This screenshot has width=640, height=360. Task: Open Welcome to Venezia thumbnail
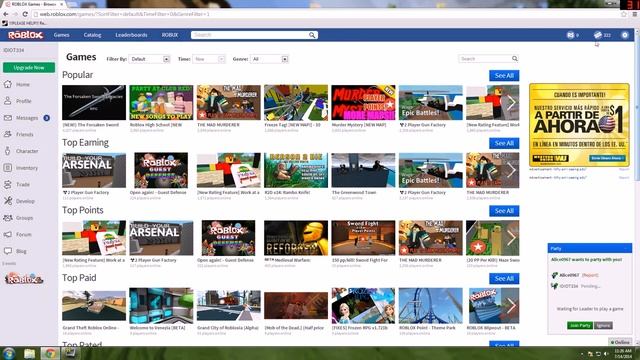point(161,305)
